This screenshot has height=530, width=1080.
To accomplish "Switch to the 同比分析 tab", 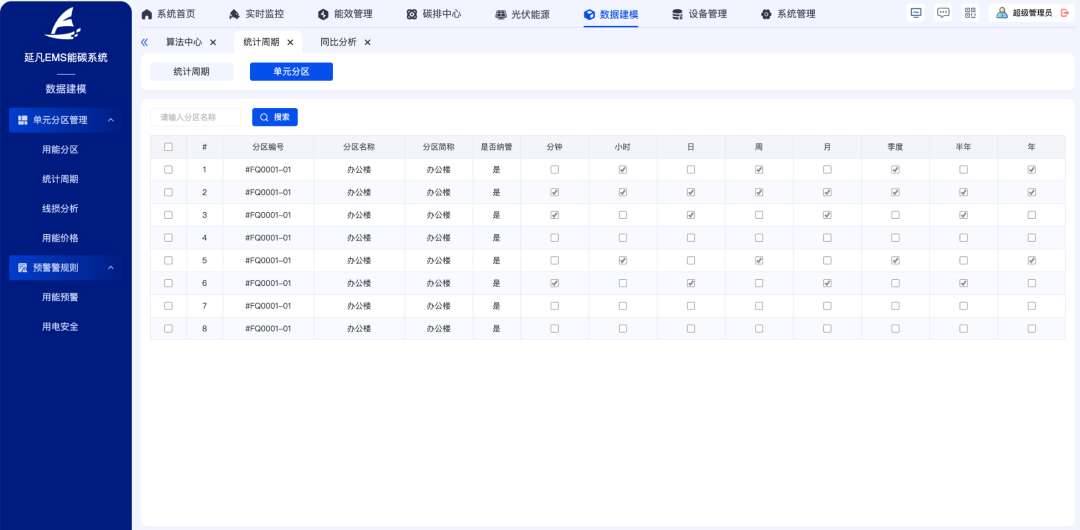I will pos(338,42).
